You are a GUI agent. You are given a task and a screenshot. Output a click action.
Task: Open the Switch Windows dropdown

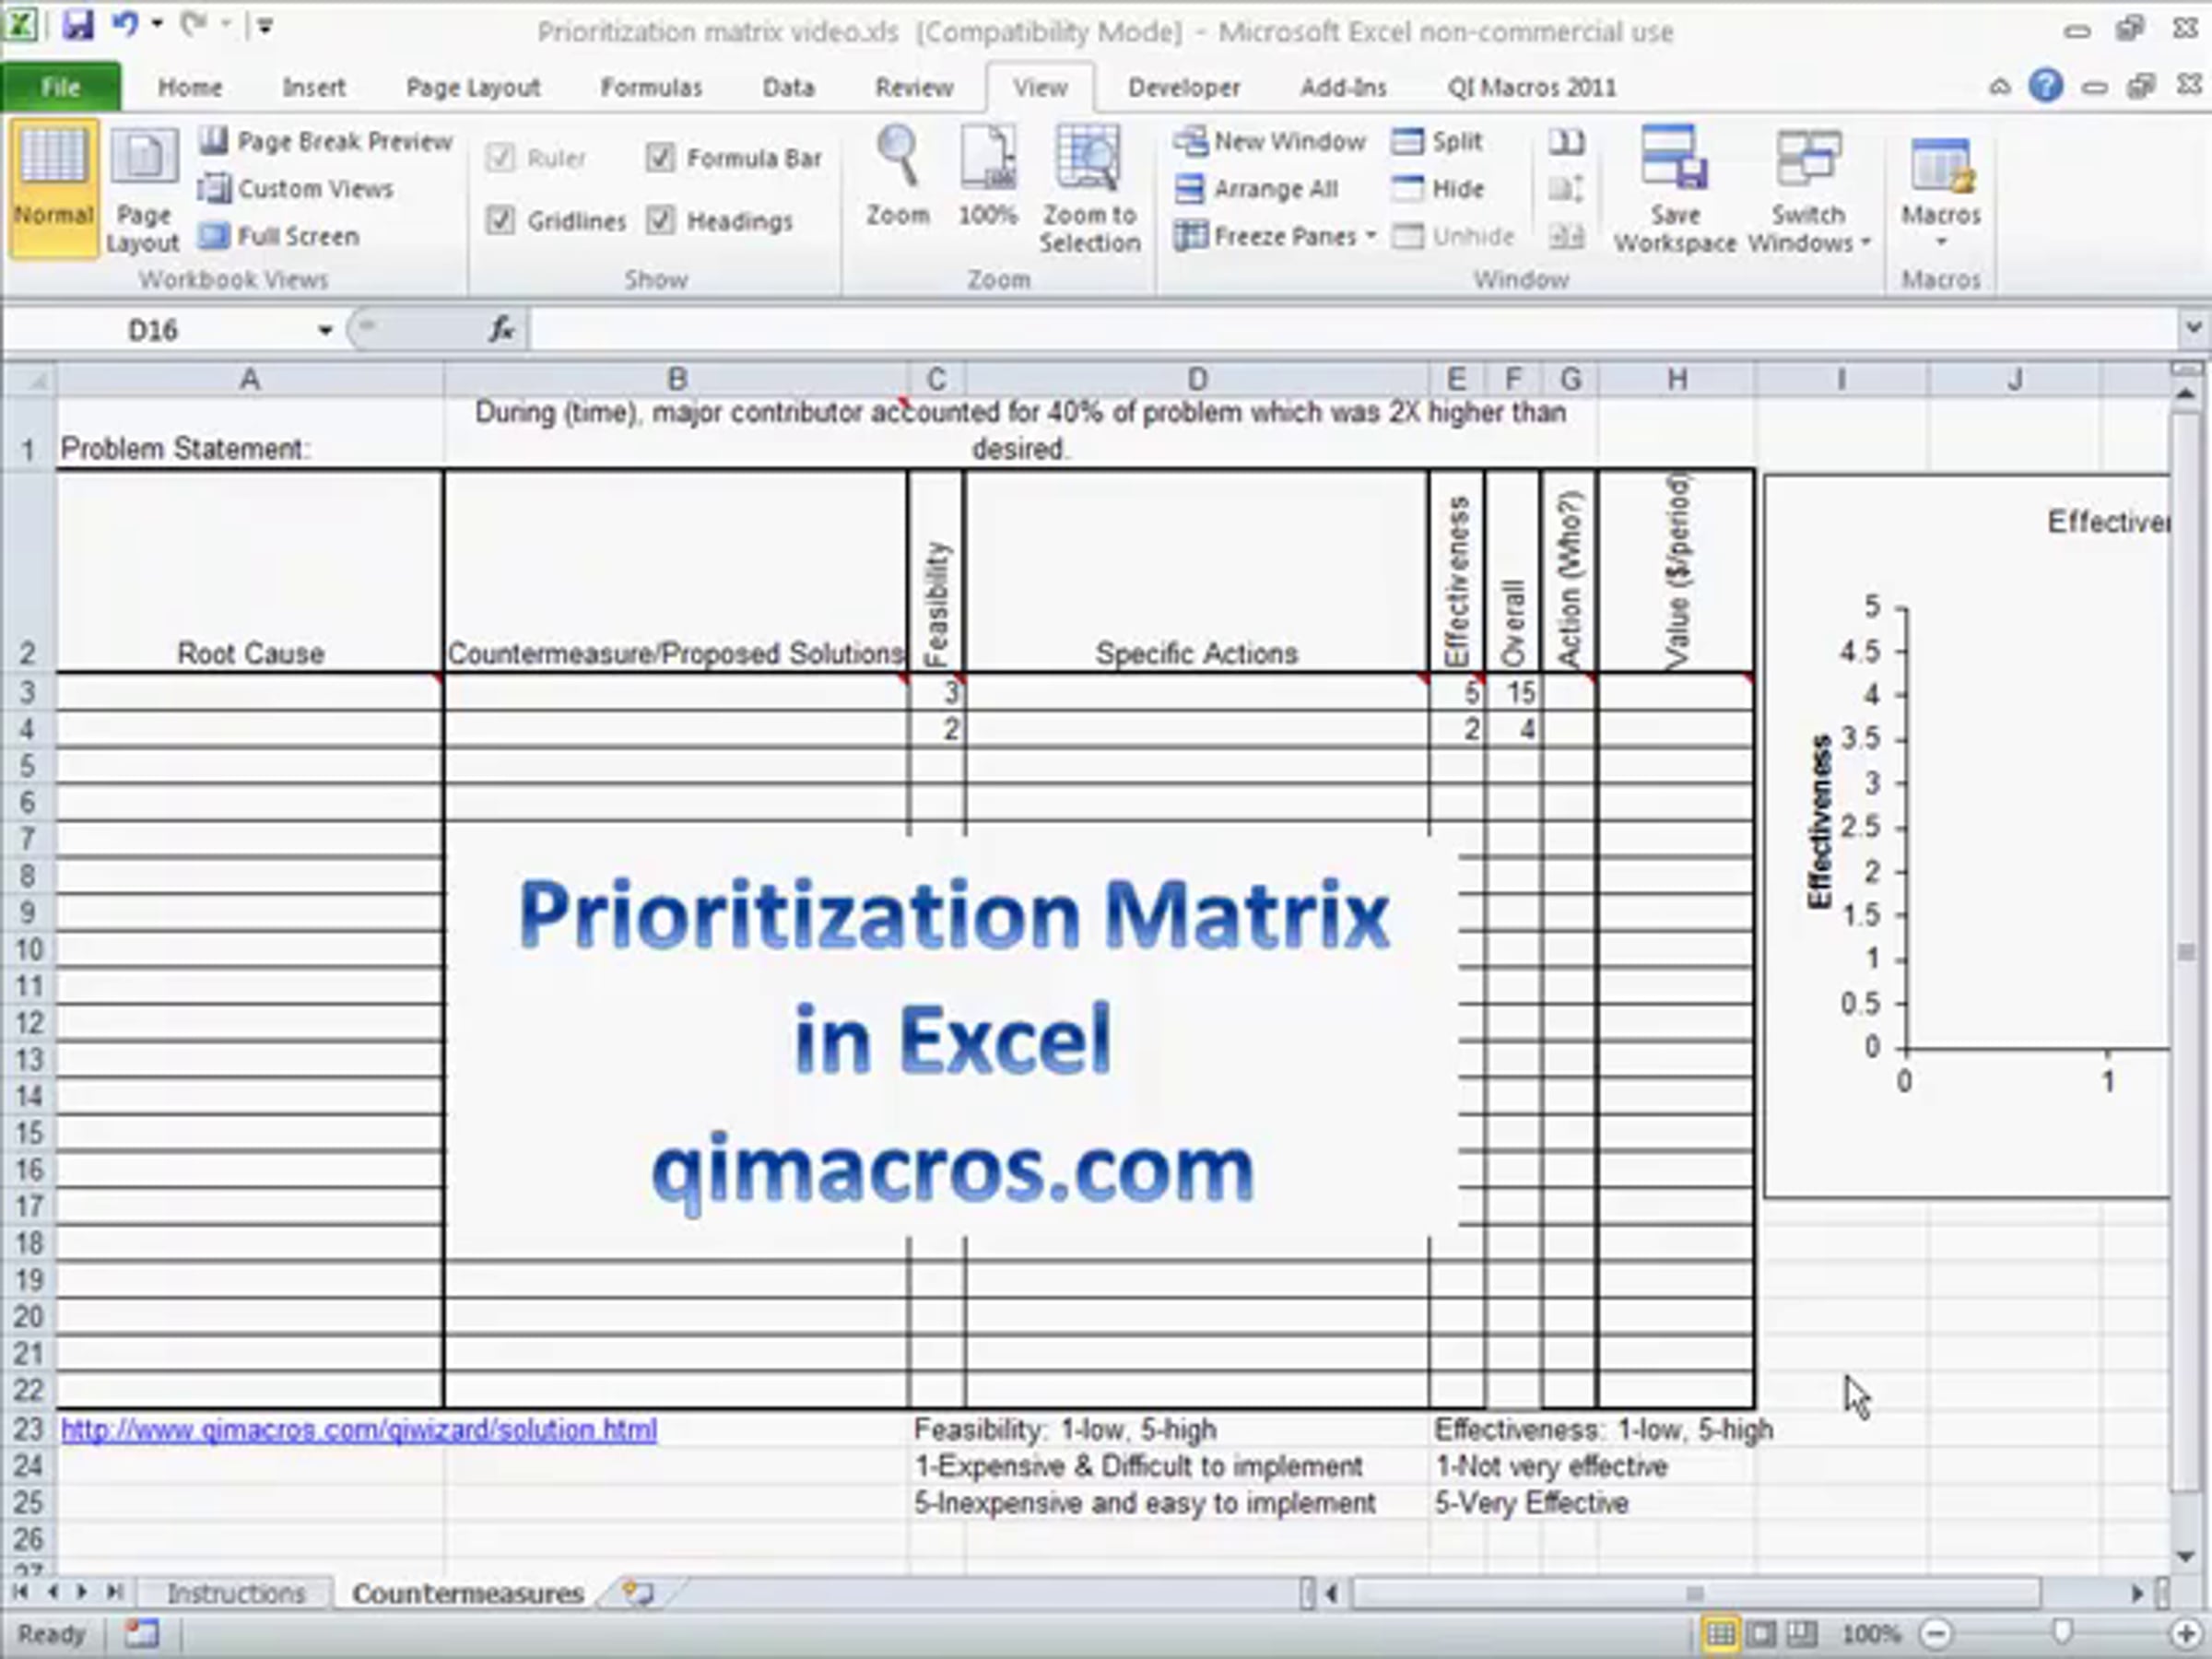pos(1809,188)
